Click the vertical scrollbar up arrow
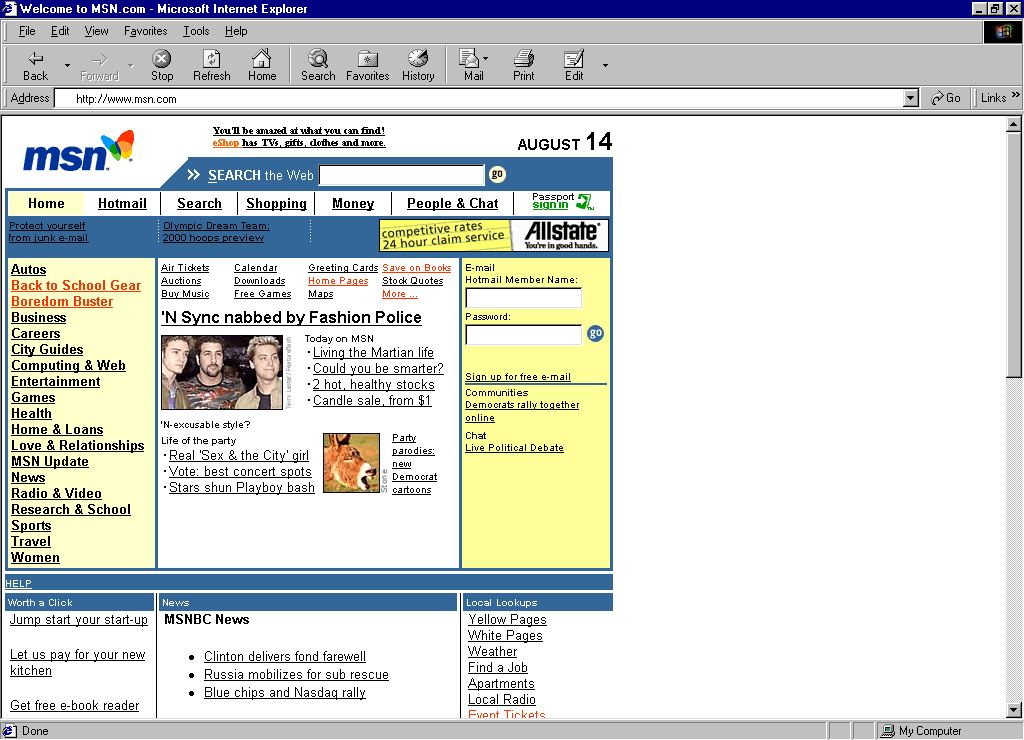 coord(1014,124)
